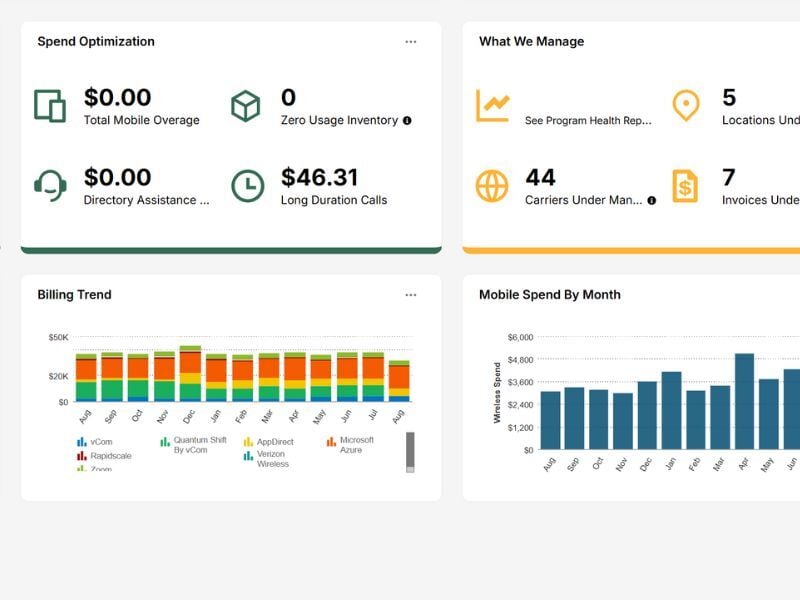Open Billing Trend ellipsis options menu
Viewport: 800px width, 600px height.
pyautogui.click(x=410, y=295)
